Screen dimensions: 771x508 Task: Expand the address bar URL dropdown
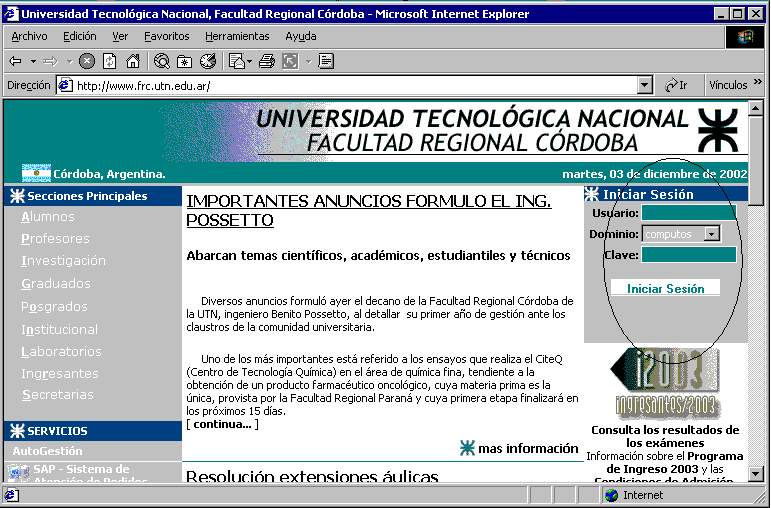coord(645,86)
